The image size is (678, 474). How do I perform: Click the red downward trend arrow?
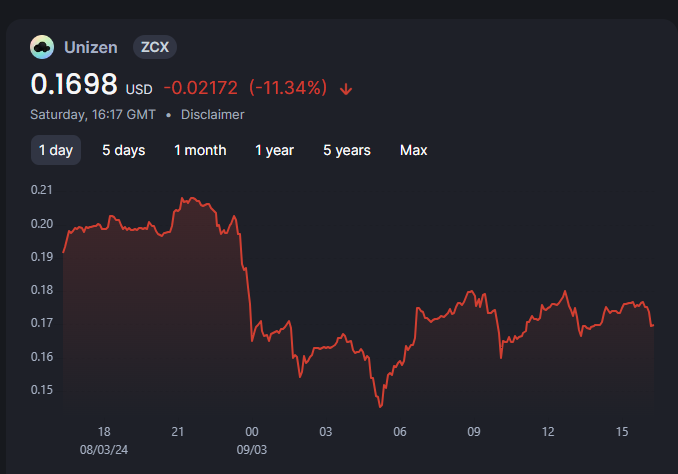click(x=346, y=88)
